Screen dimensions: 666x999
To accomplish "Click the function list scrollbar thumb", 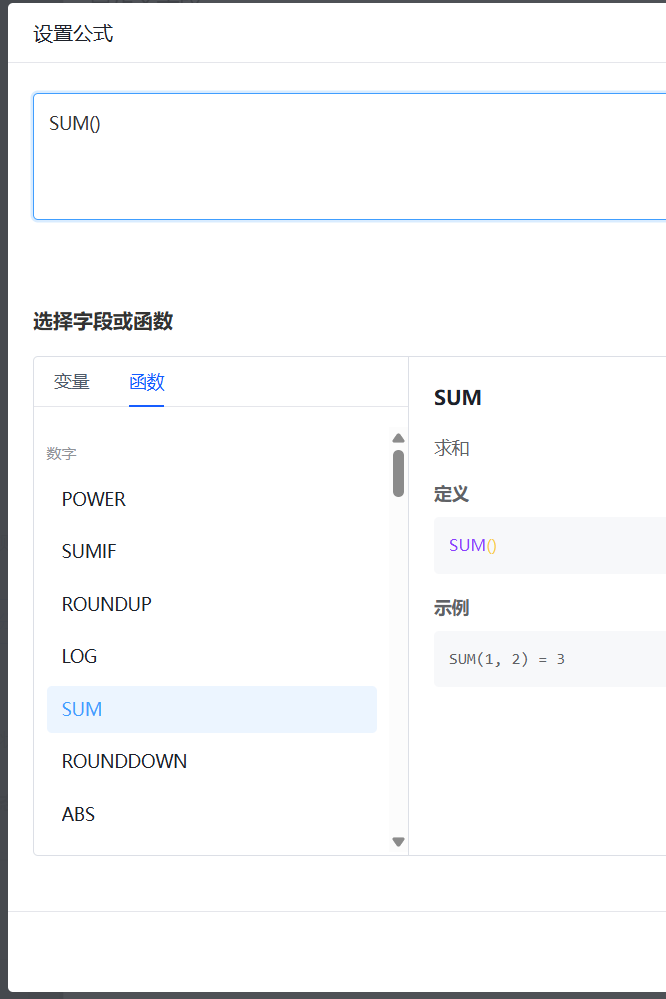I will (398, 473).
